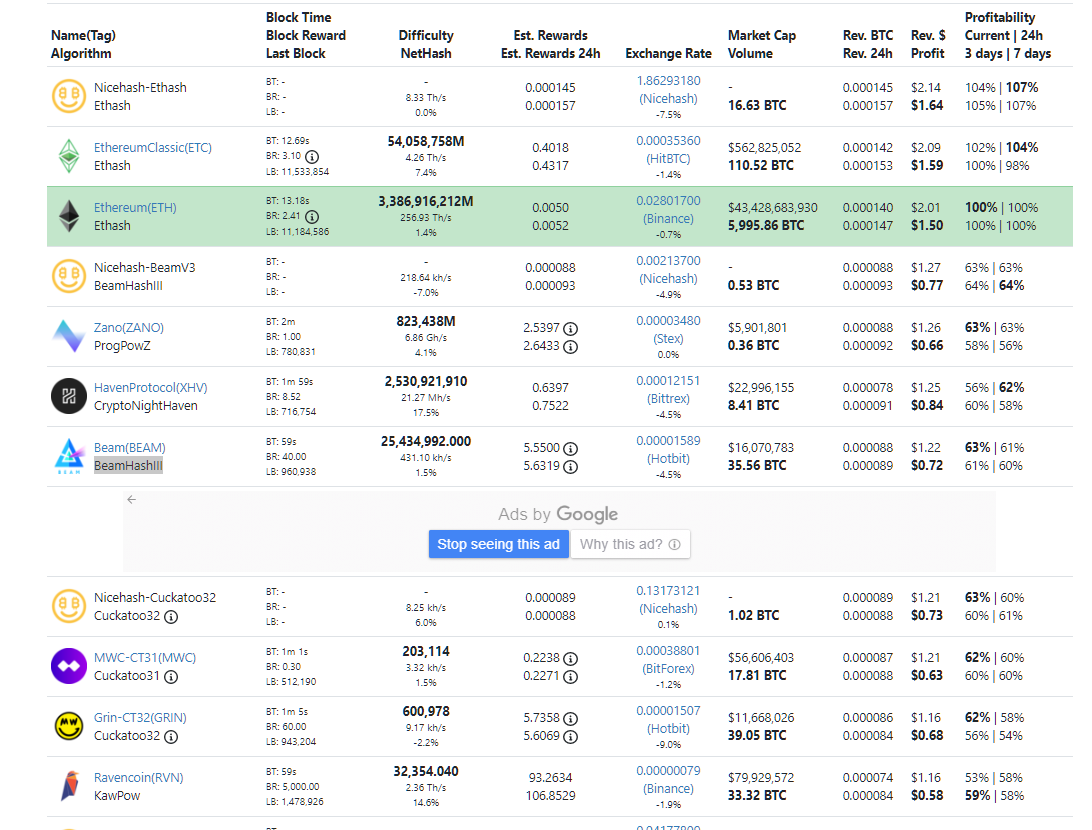Click Nicehash-Ethash profit $1.64
The height and width of the screenshot is (830, 1092).
pos(927,105)
